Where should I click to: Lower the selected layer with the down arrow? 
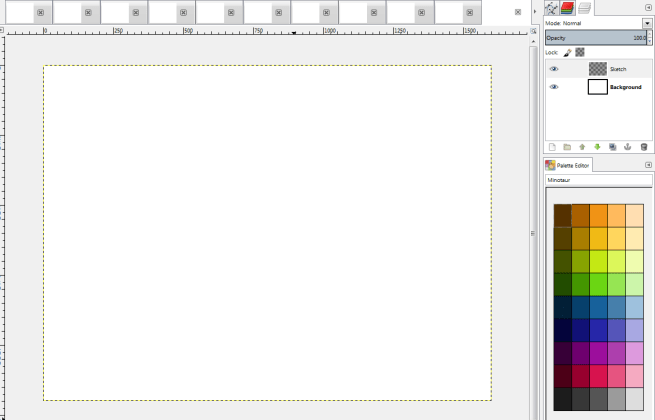597,147
